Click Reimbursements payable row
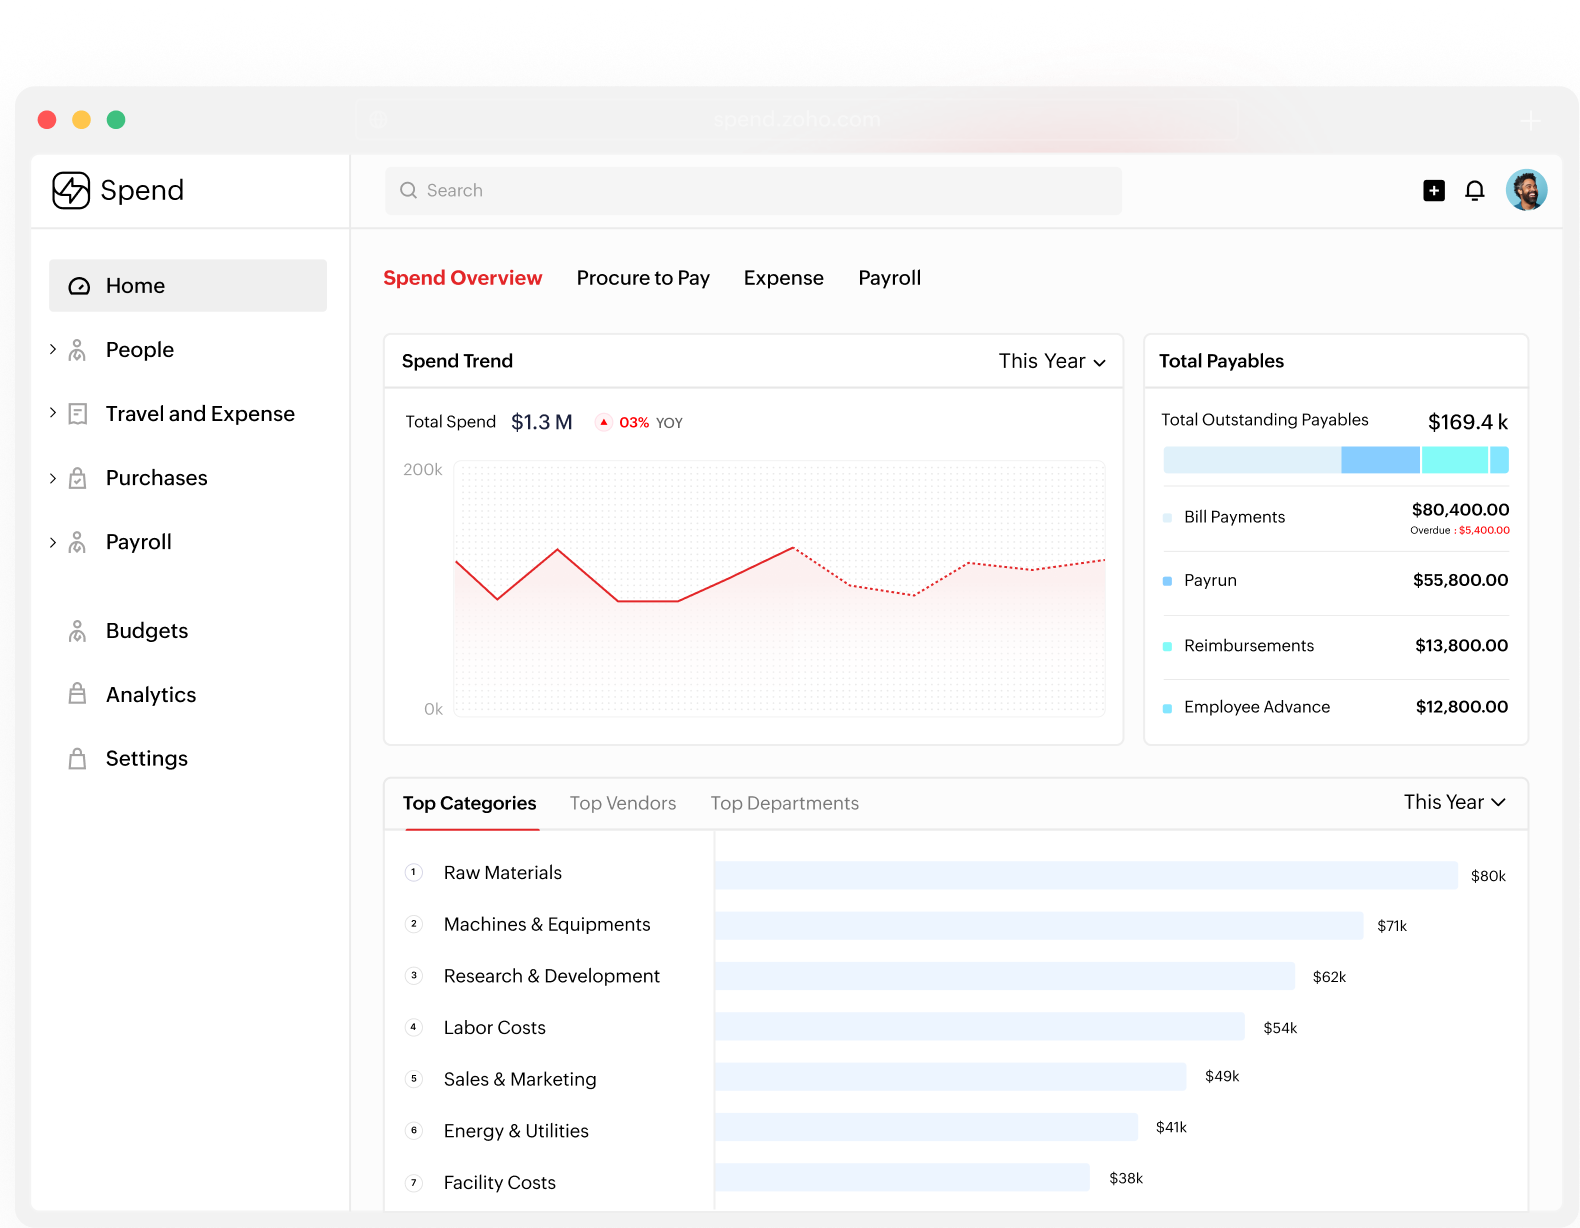This screenshot has height=1228, width=1580. (1336, 646)
